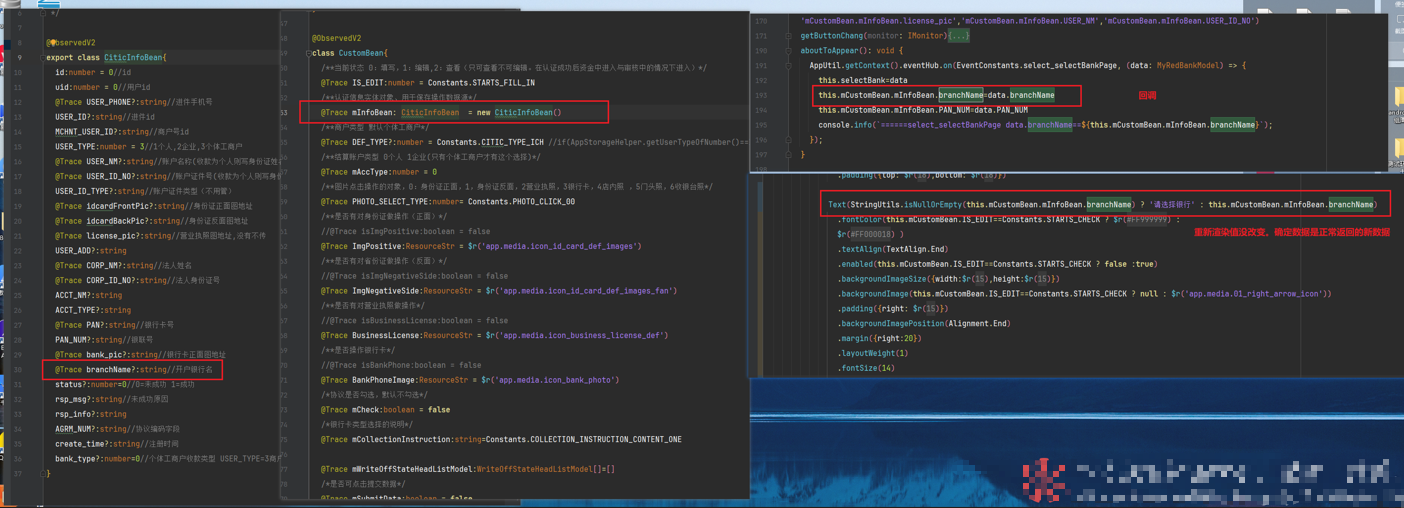Click CiticInfoBean type in mInfoBean declaration
The image size is (1404, 508).
tap(430, 113)
